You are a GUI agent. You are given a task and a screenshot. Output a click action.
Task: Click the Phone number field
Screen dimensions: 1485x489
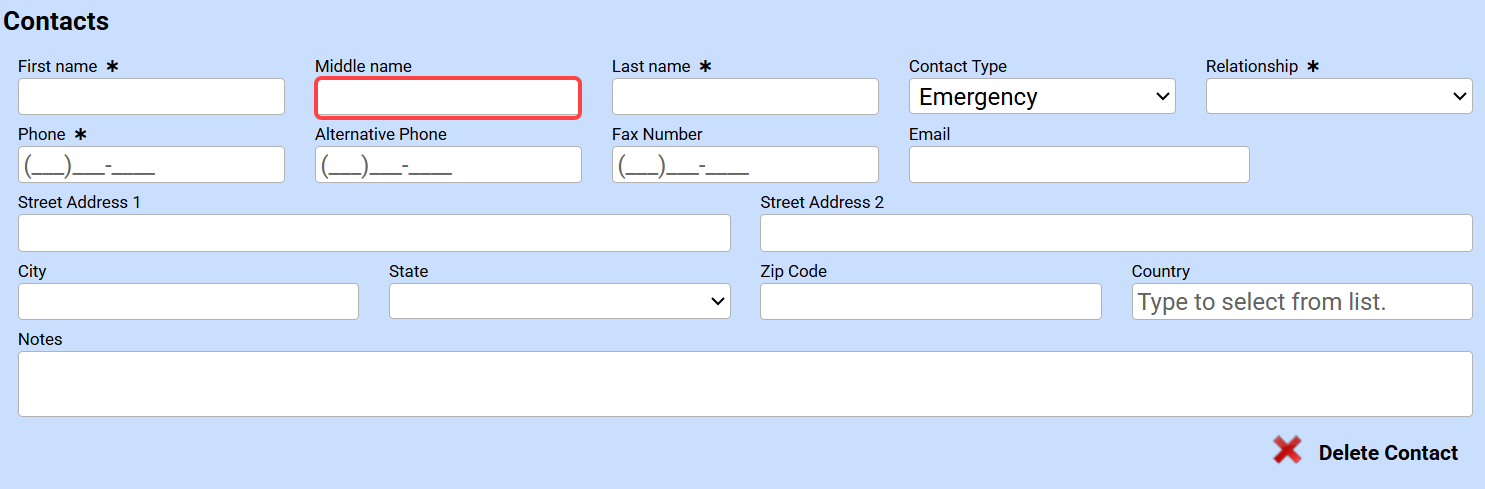[x=151, y=165]
